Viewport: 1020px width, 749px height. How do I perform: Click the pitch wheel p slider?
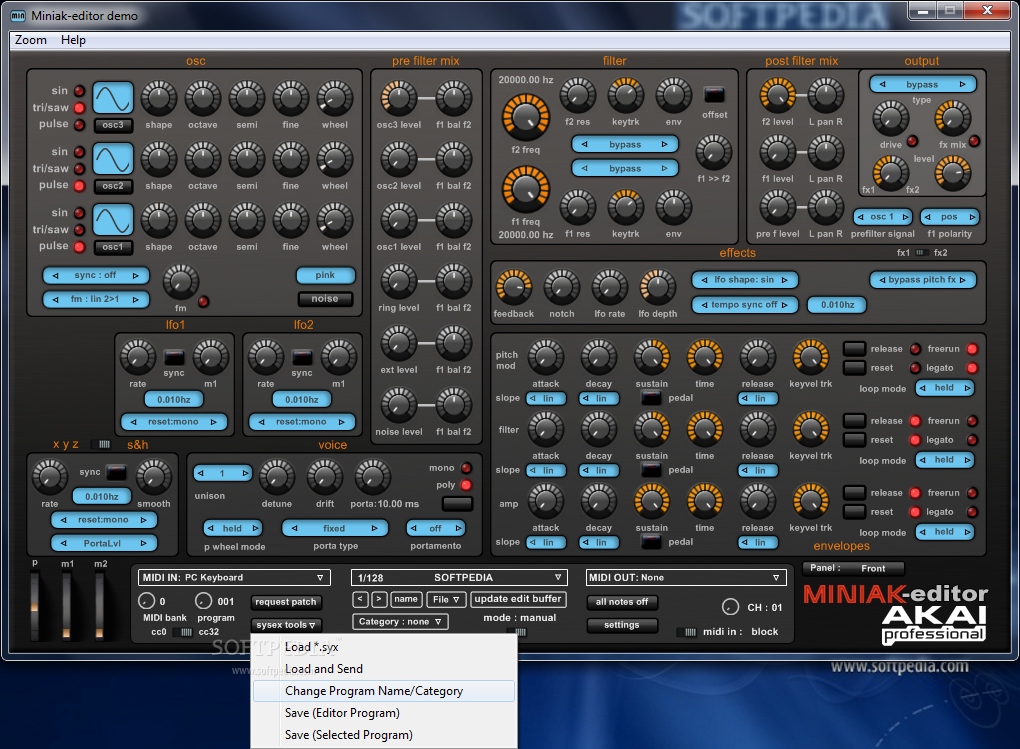click(34, 605)
